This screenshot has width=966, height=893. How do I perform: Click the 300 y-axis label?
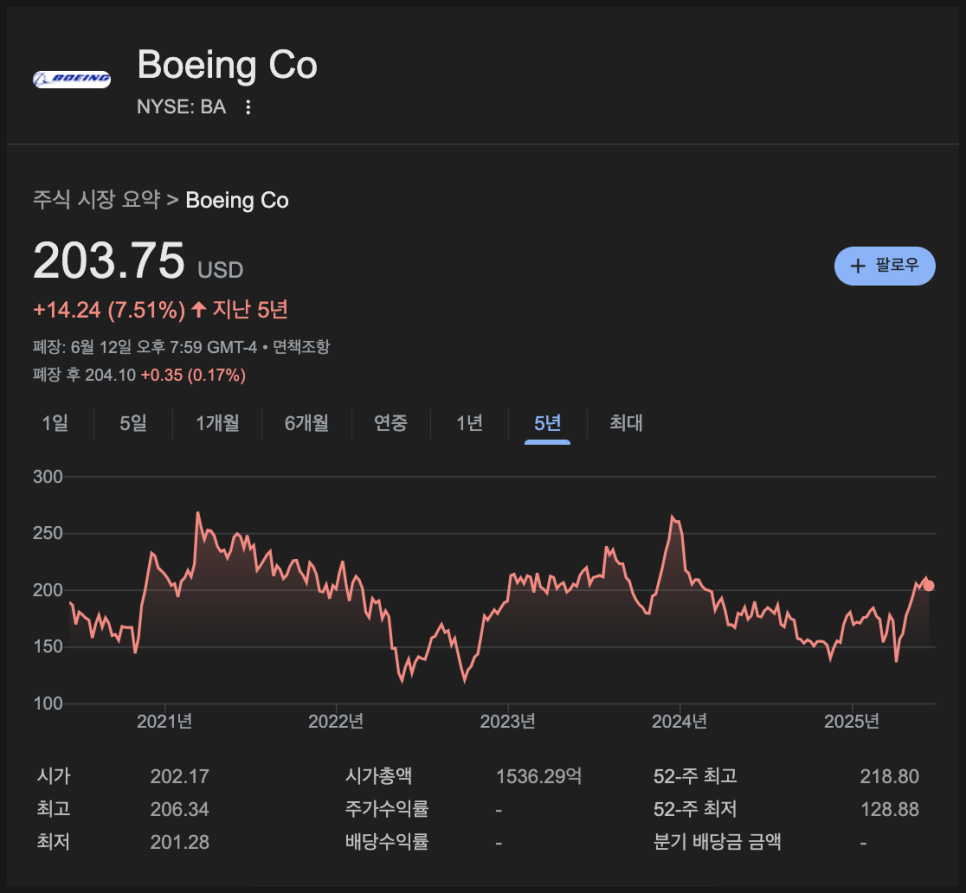click(48, 477)
